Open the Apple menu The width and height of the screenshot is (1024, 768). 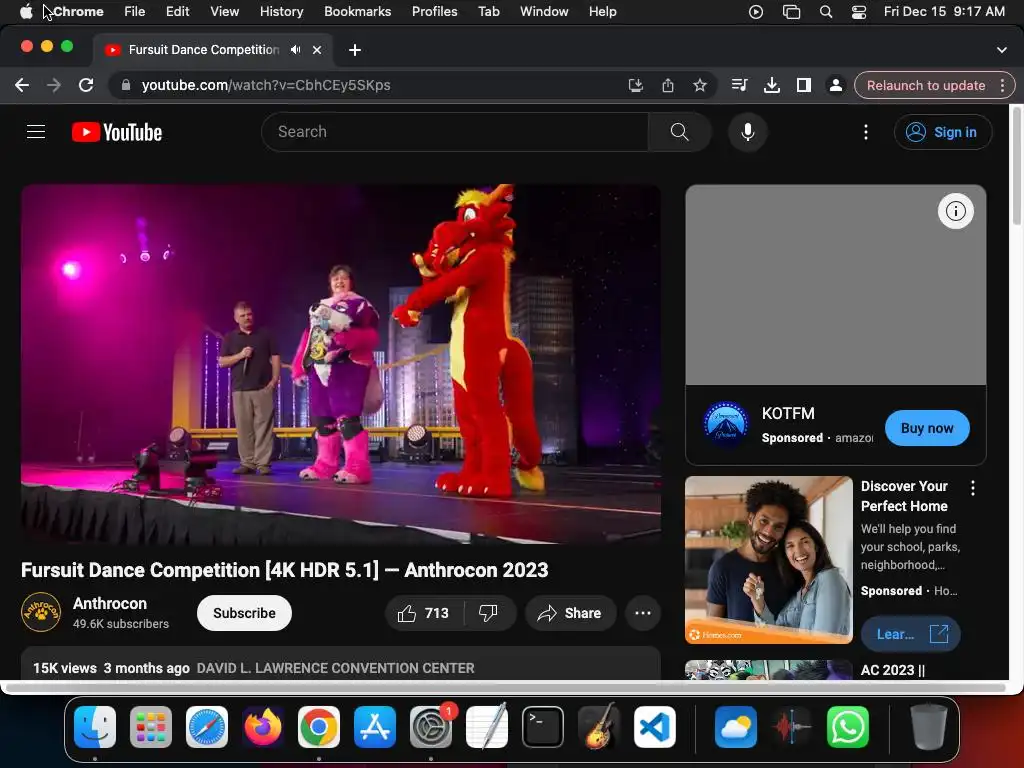point(25,11)
